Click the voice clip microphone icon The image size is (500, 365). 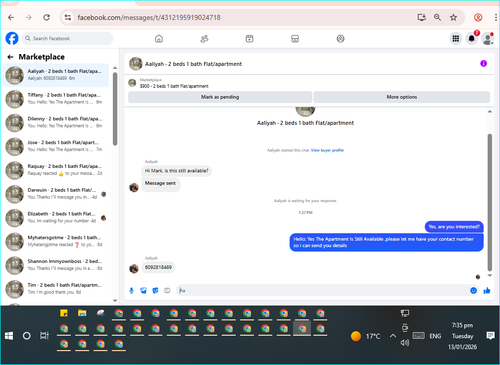pos(131,291)
